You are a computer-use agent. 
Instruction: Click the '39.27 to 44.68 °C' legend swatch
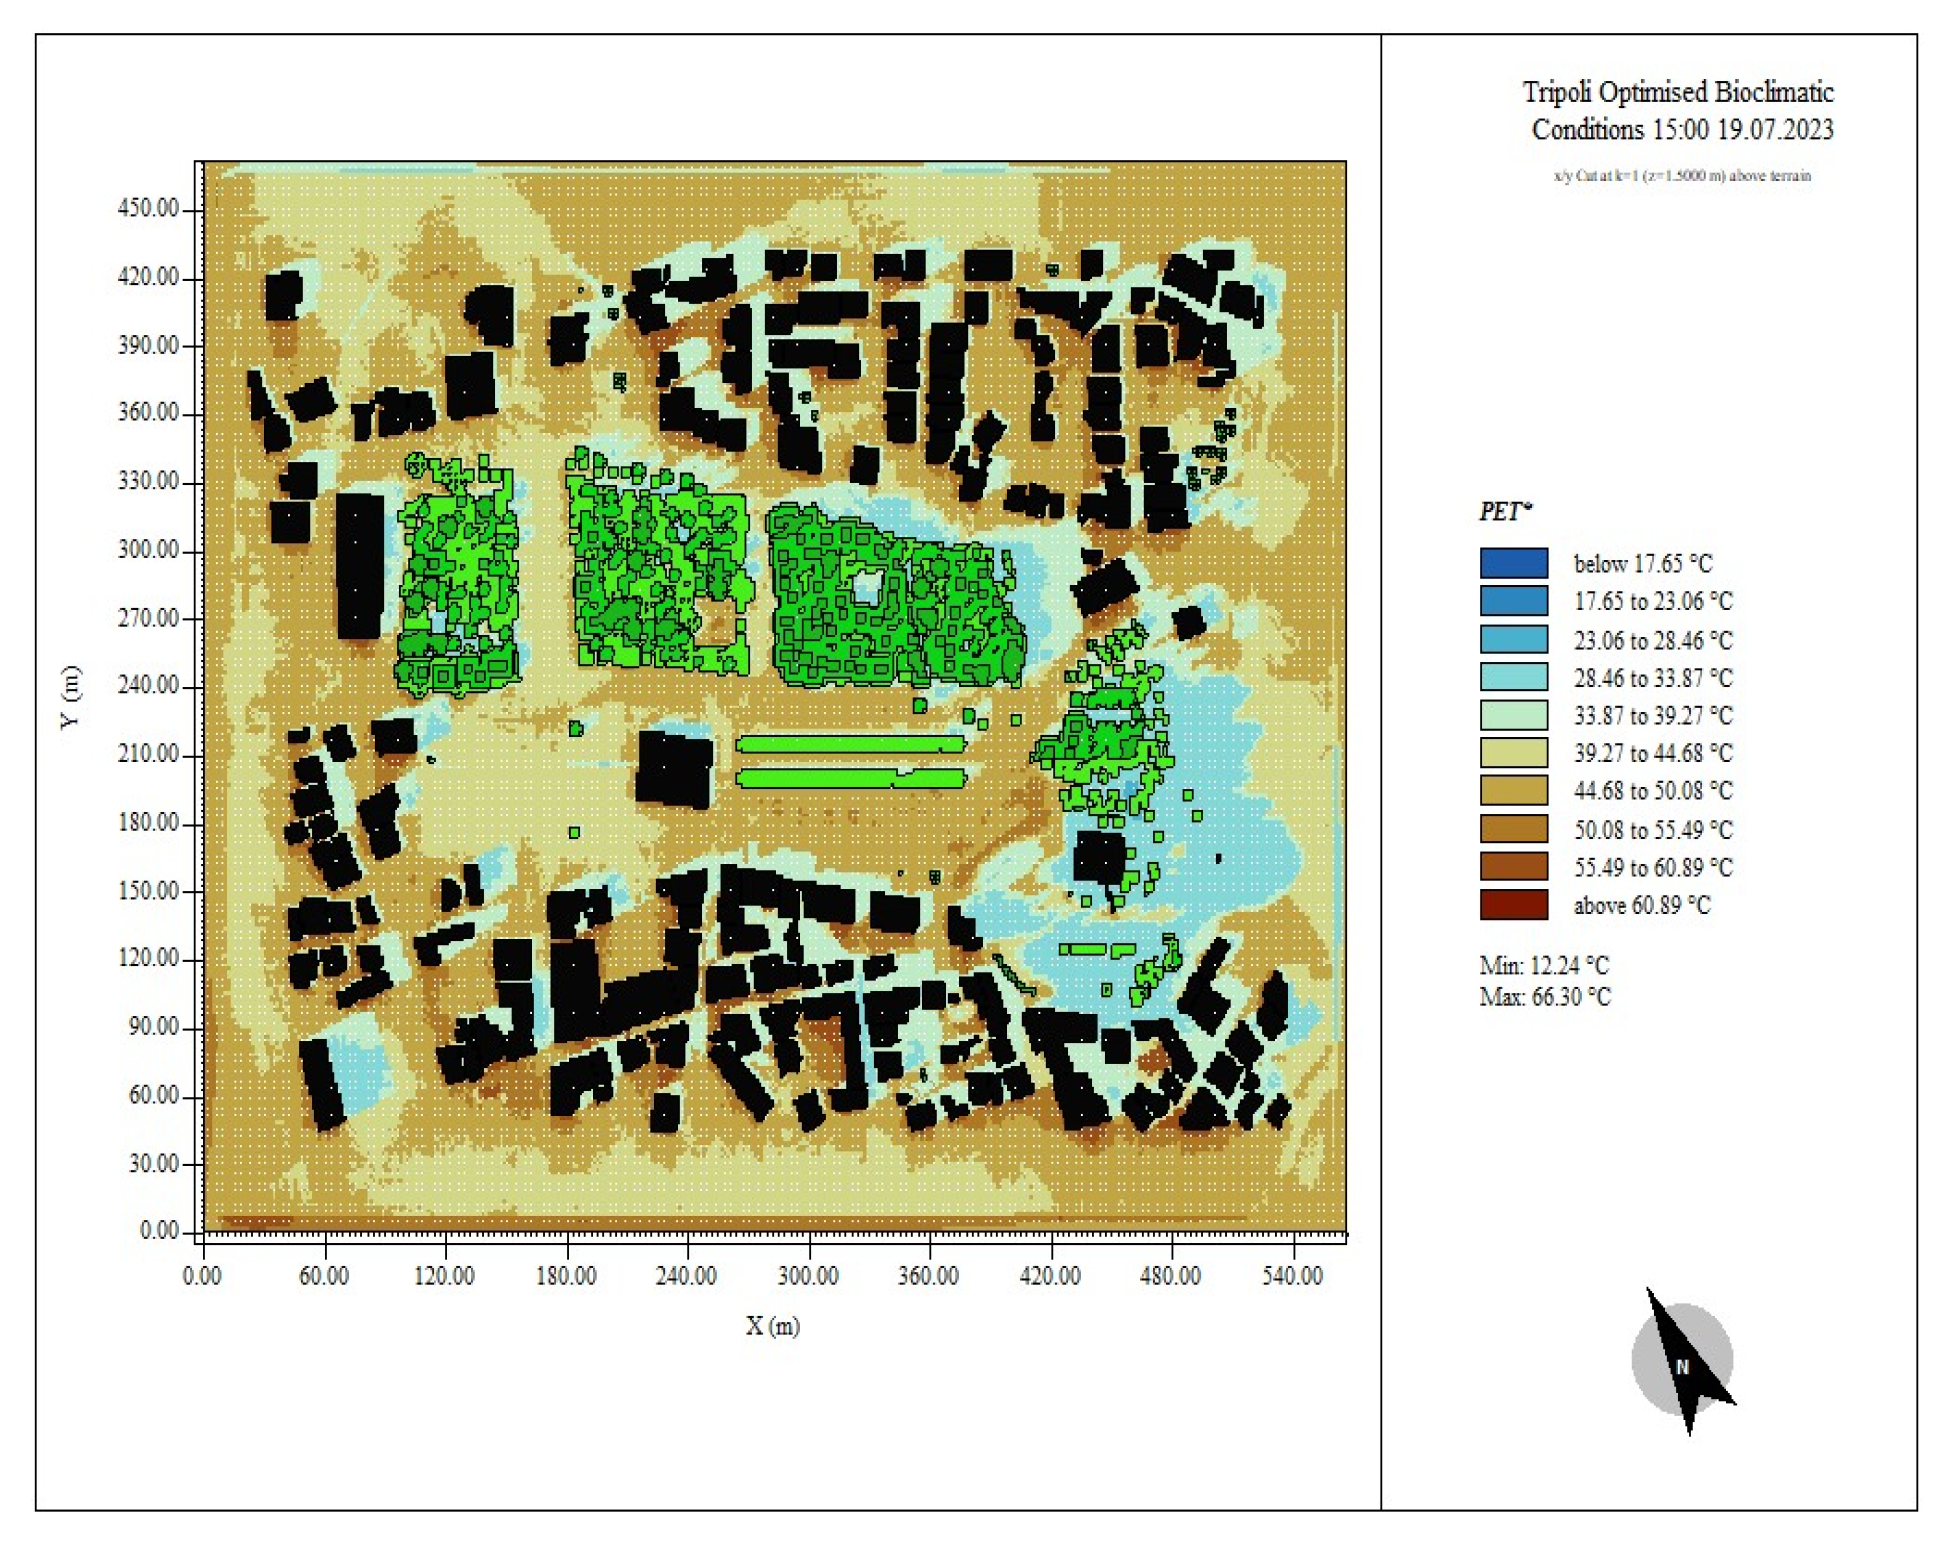[x=1513, y=753]
